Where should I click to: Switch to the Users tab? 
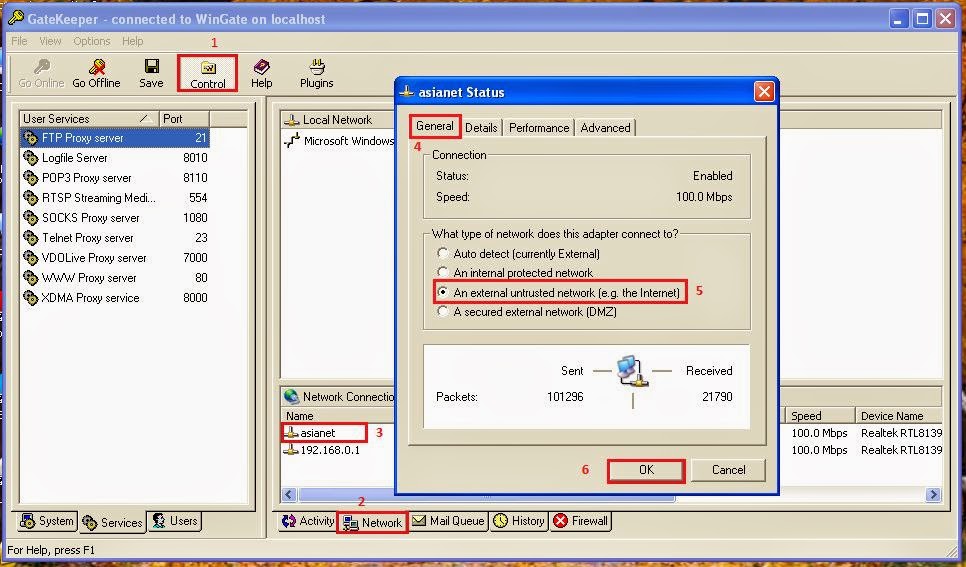tap(175, 521)
